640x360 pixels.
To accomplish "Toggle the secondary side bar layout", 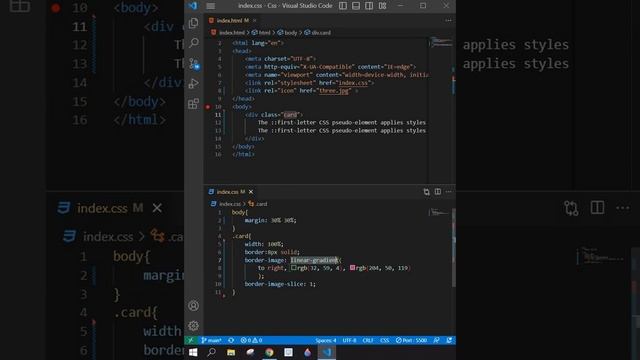I will tap(369, 6).
